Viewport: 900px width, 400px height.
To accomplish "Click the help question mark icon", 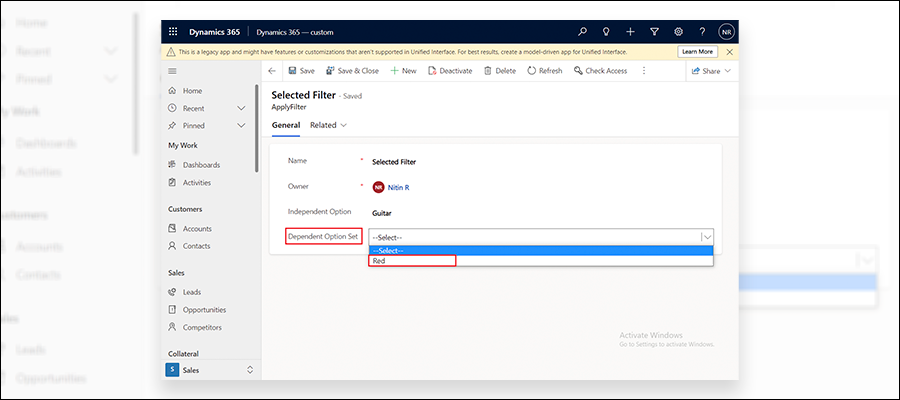I will tap(702, 32).
